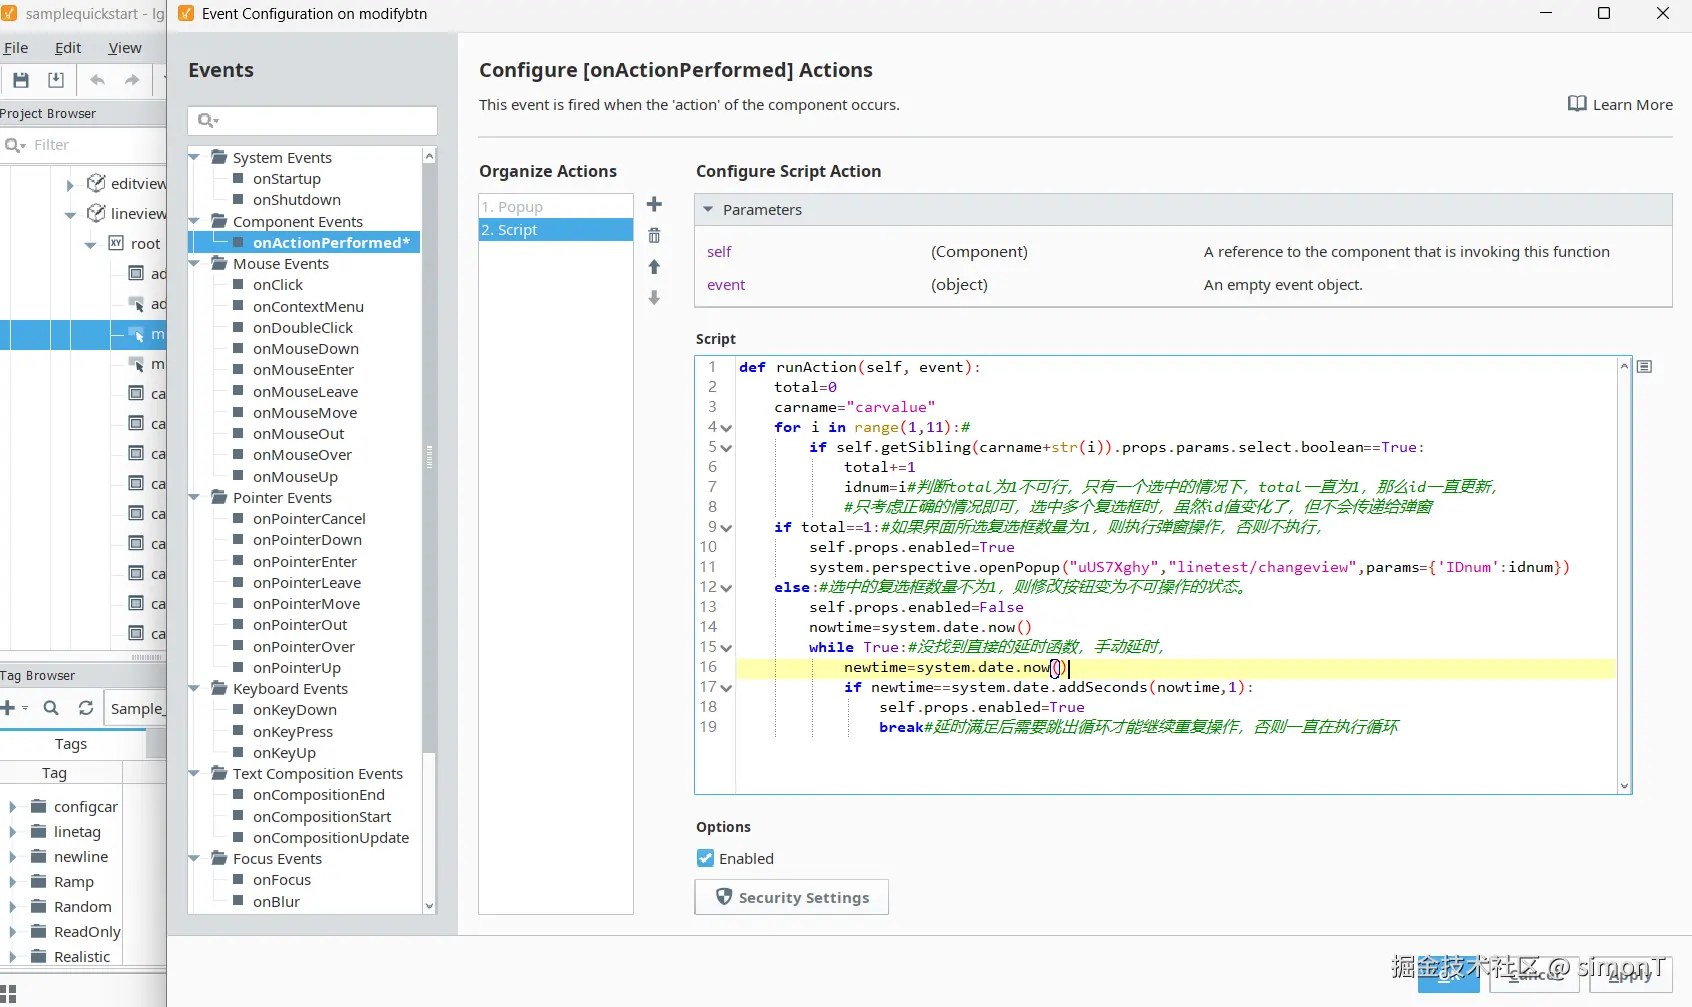Move the Script action up
This screenshot has width=1692, height=1007.
click(654, 267)
